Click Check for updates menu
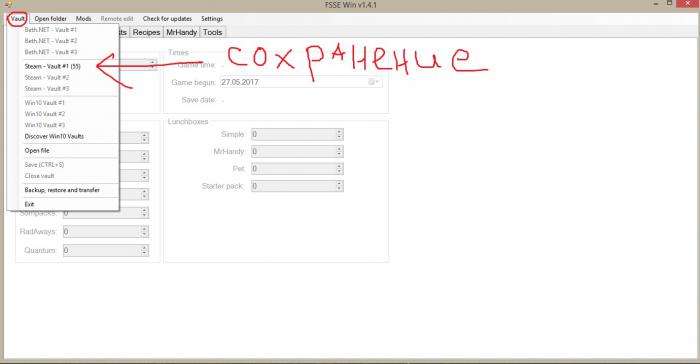The image size is (700, 364). pos(167,19)
